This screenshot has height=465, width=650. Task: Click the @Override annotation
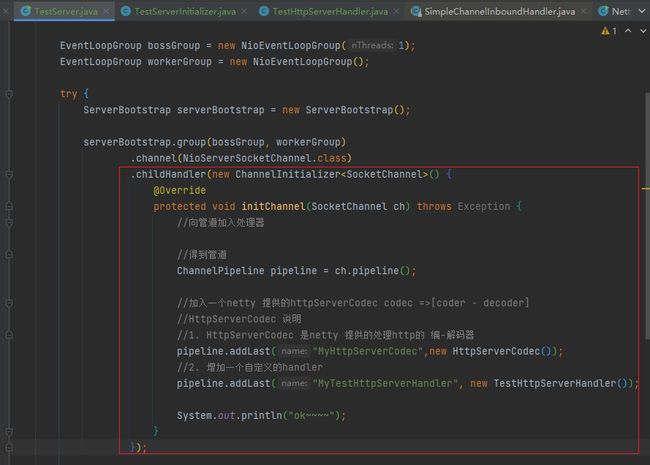pos(179,190)
